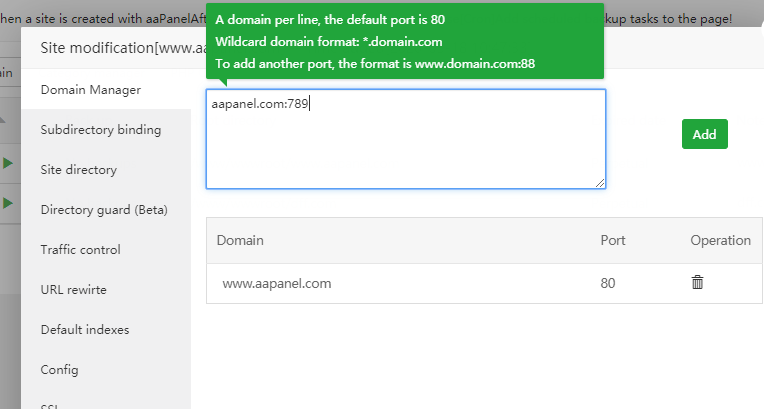This screenshot has width=764, height=409.
Task: Focus the domain entry text area
Action: (x=405, y=139)
